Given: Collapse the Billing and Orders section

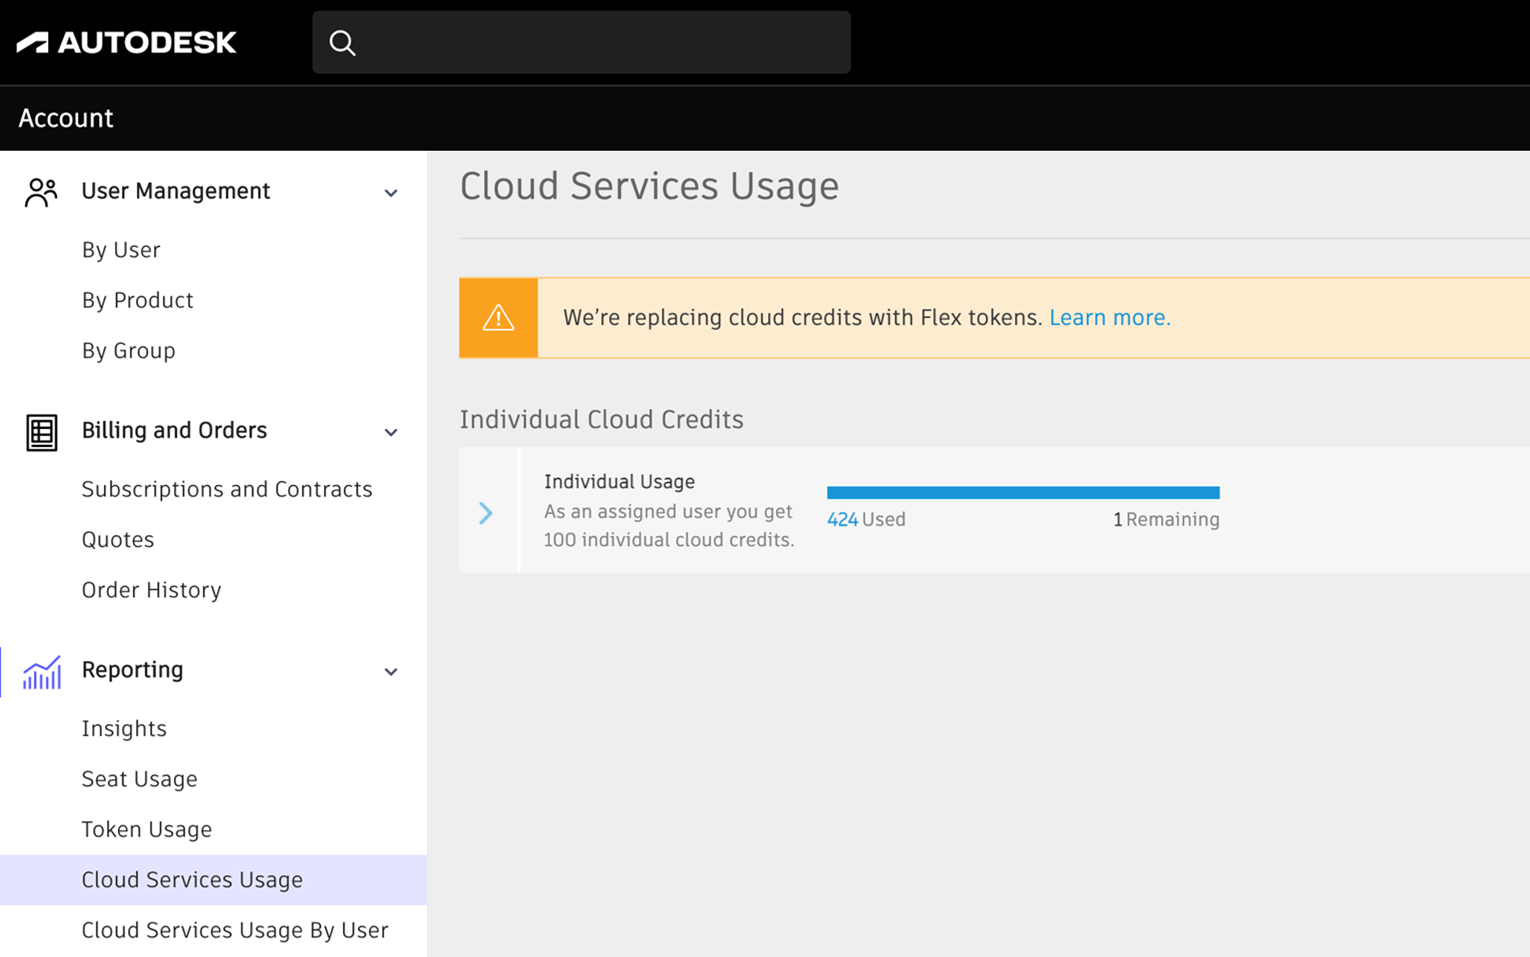Looking at the screenshot, I should click(x=390, y=432).
